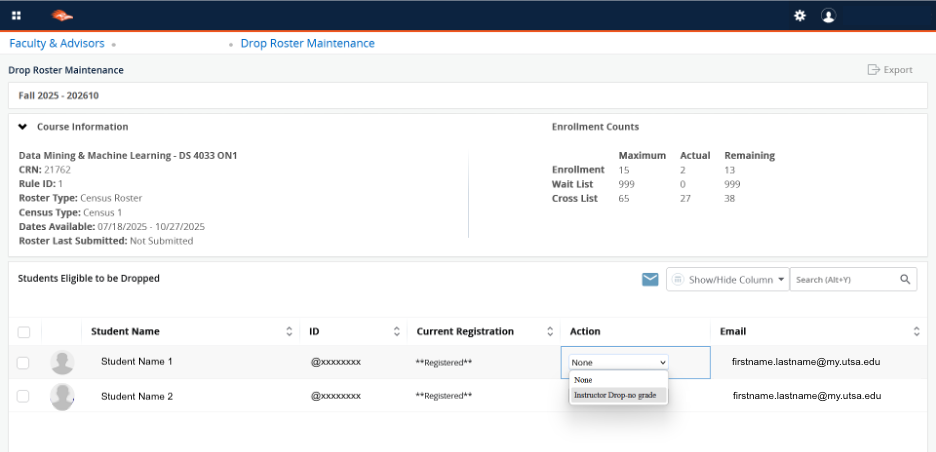Choose "None" from the action list

pyautogui.click(x=584, y=380)
